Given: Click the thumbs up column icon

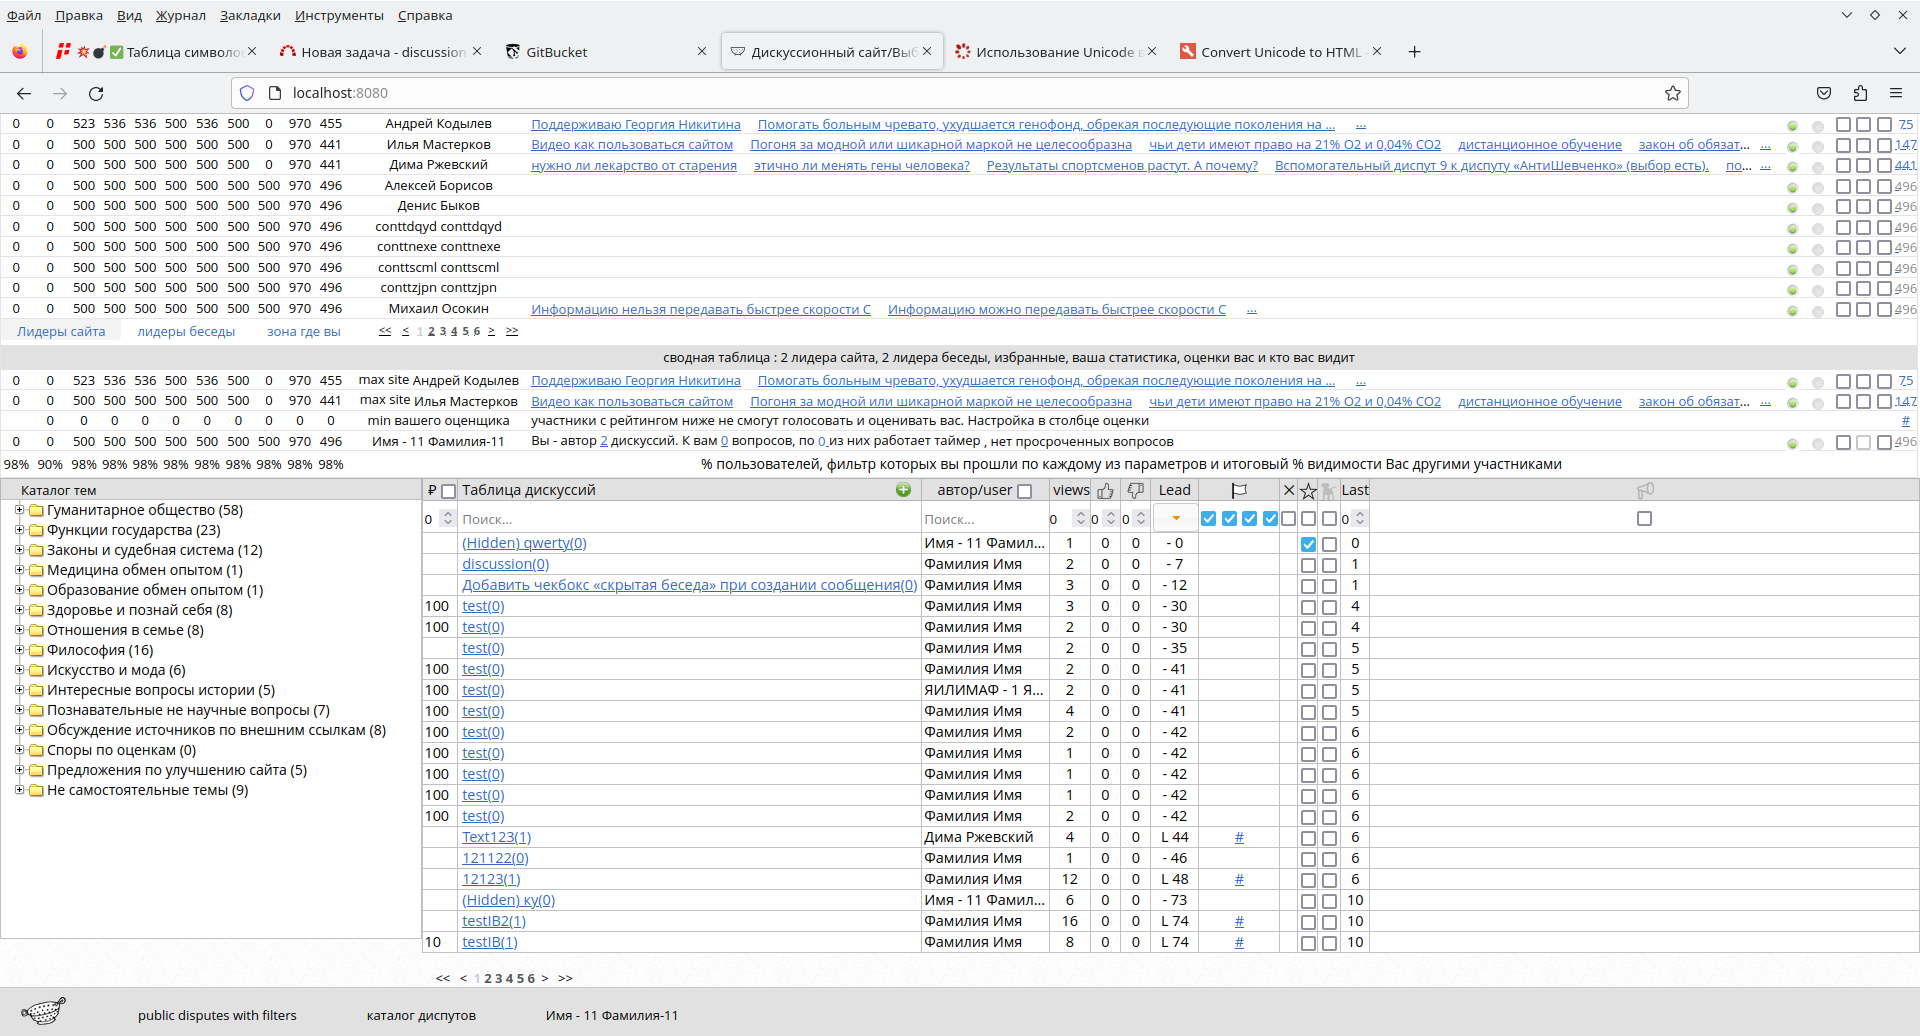Looking at the screenshot, I should pyautogui.click(x=1105, y=490).
